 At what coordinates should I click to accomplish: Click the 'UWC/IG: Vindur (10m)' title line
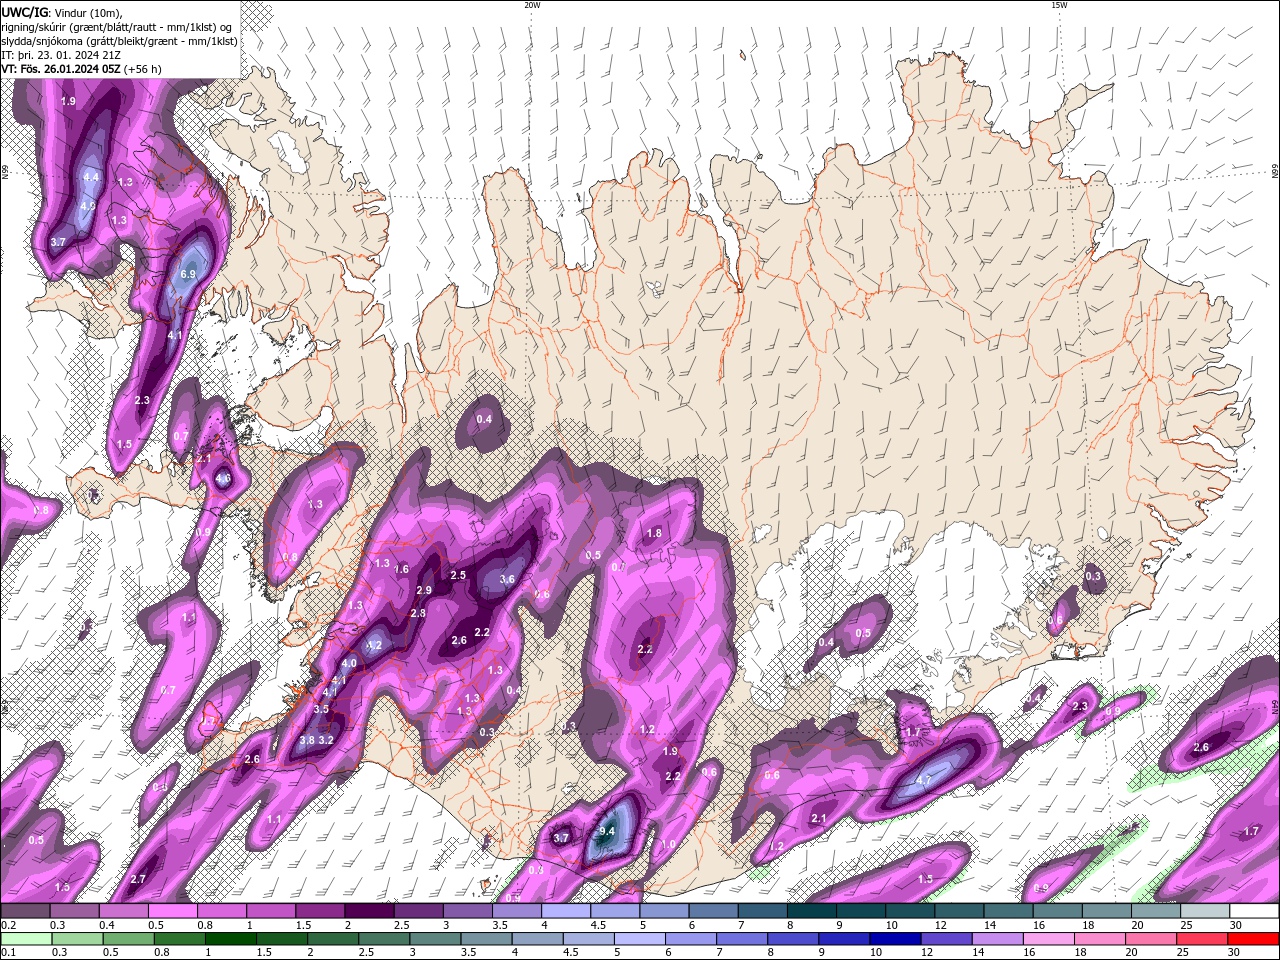62,12
